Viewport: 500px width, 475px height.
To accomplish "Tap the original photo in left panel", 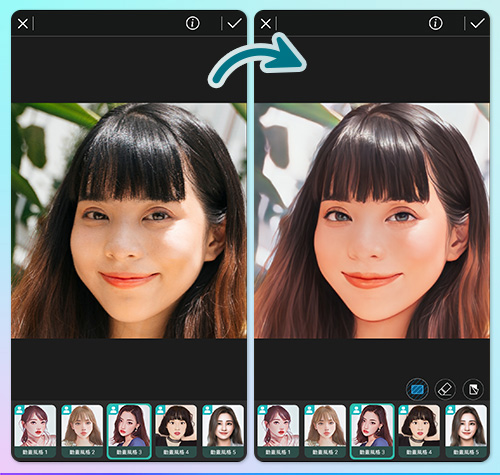I will click(129, 221).
